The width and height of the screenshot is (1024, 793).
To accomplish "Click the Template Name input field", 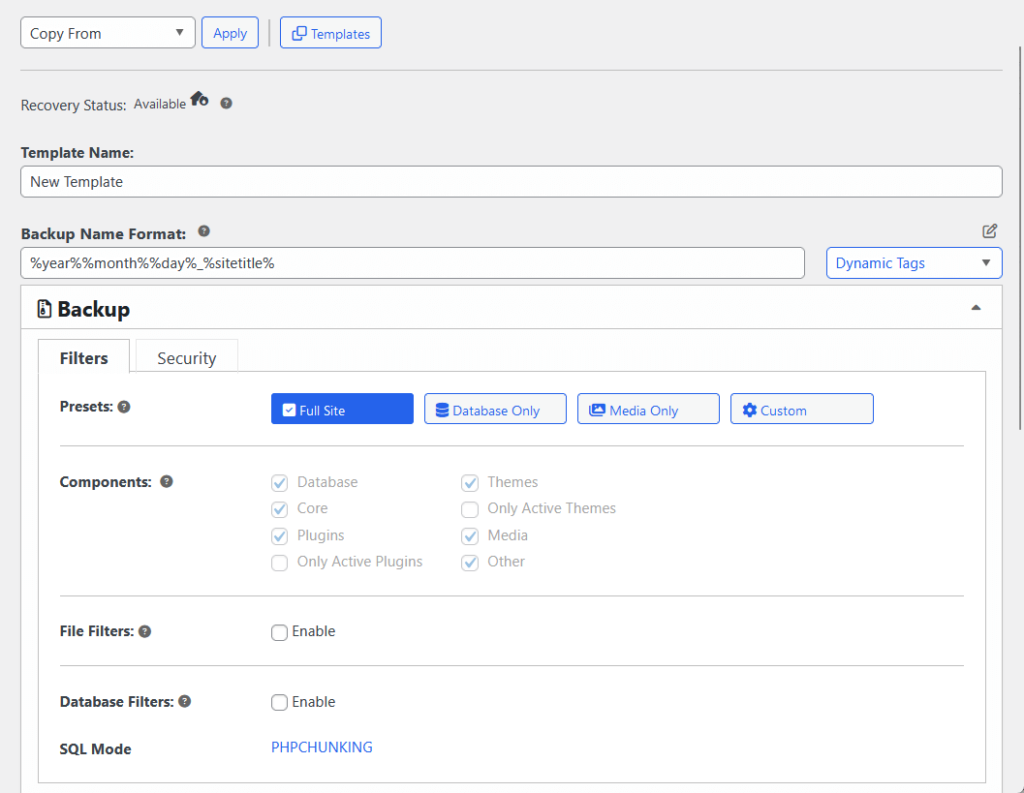I will 511,182.
